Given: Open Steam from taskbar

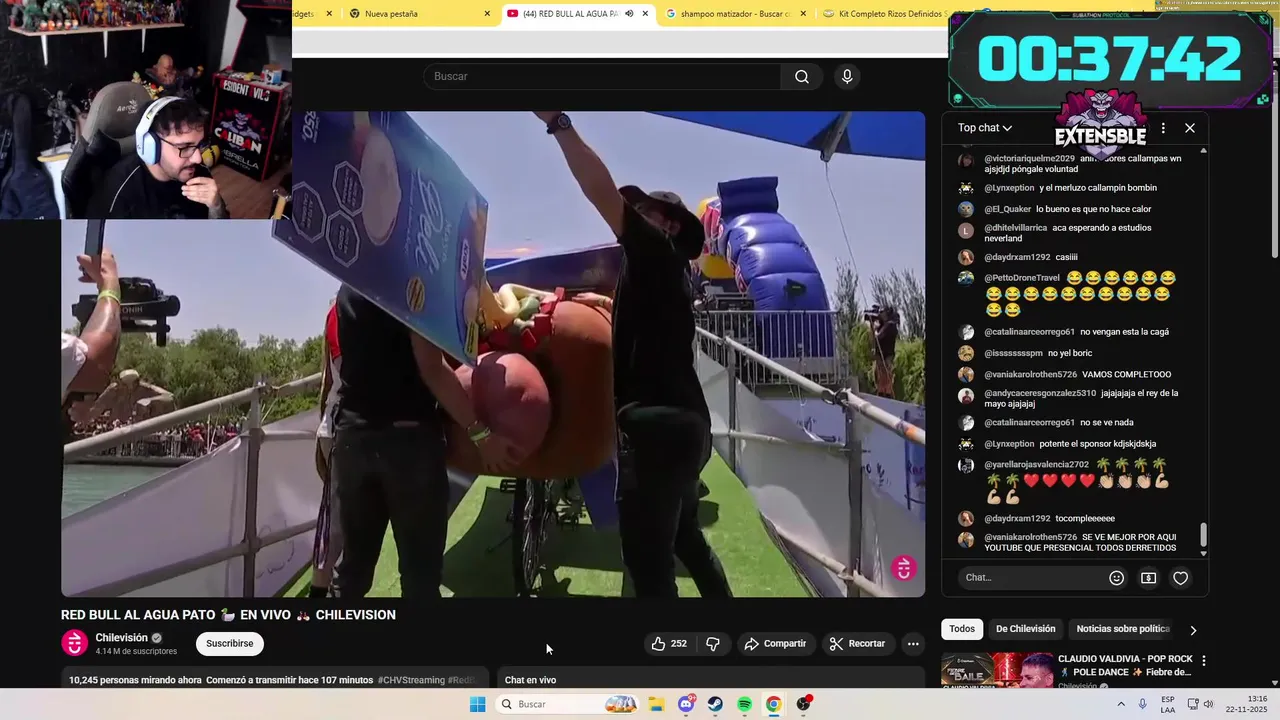Looking at the screenshot, I should click(715, 704).
